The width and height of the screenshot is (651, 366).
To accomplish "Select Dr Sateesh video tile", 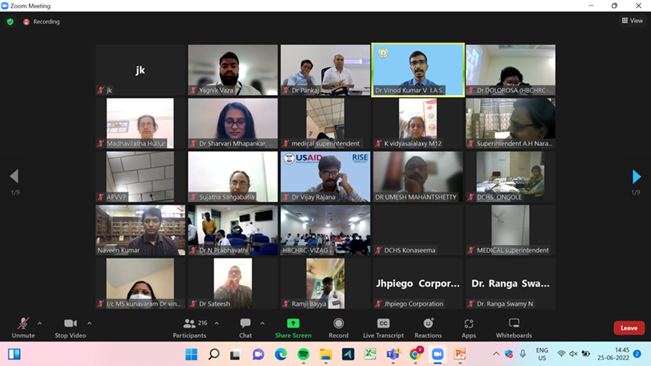I will (x=233, y=283).
